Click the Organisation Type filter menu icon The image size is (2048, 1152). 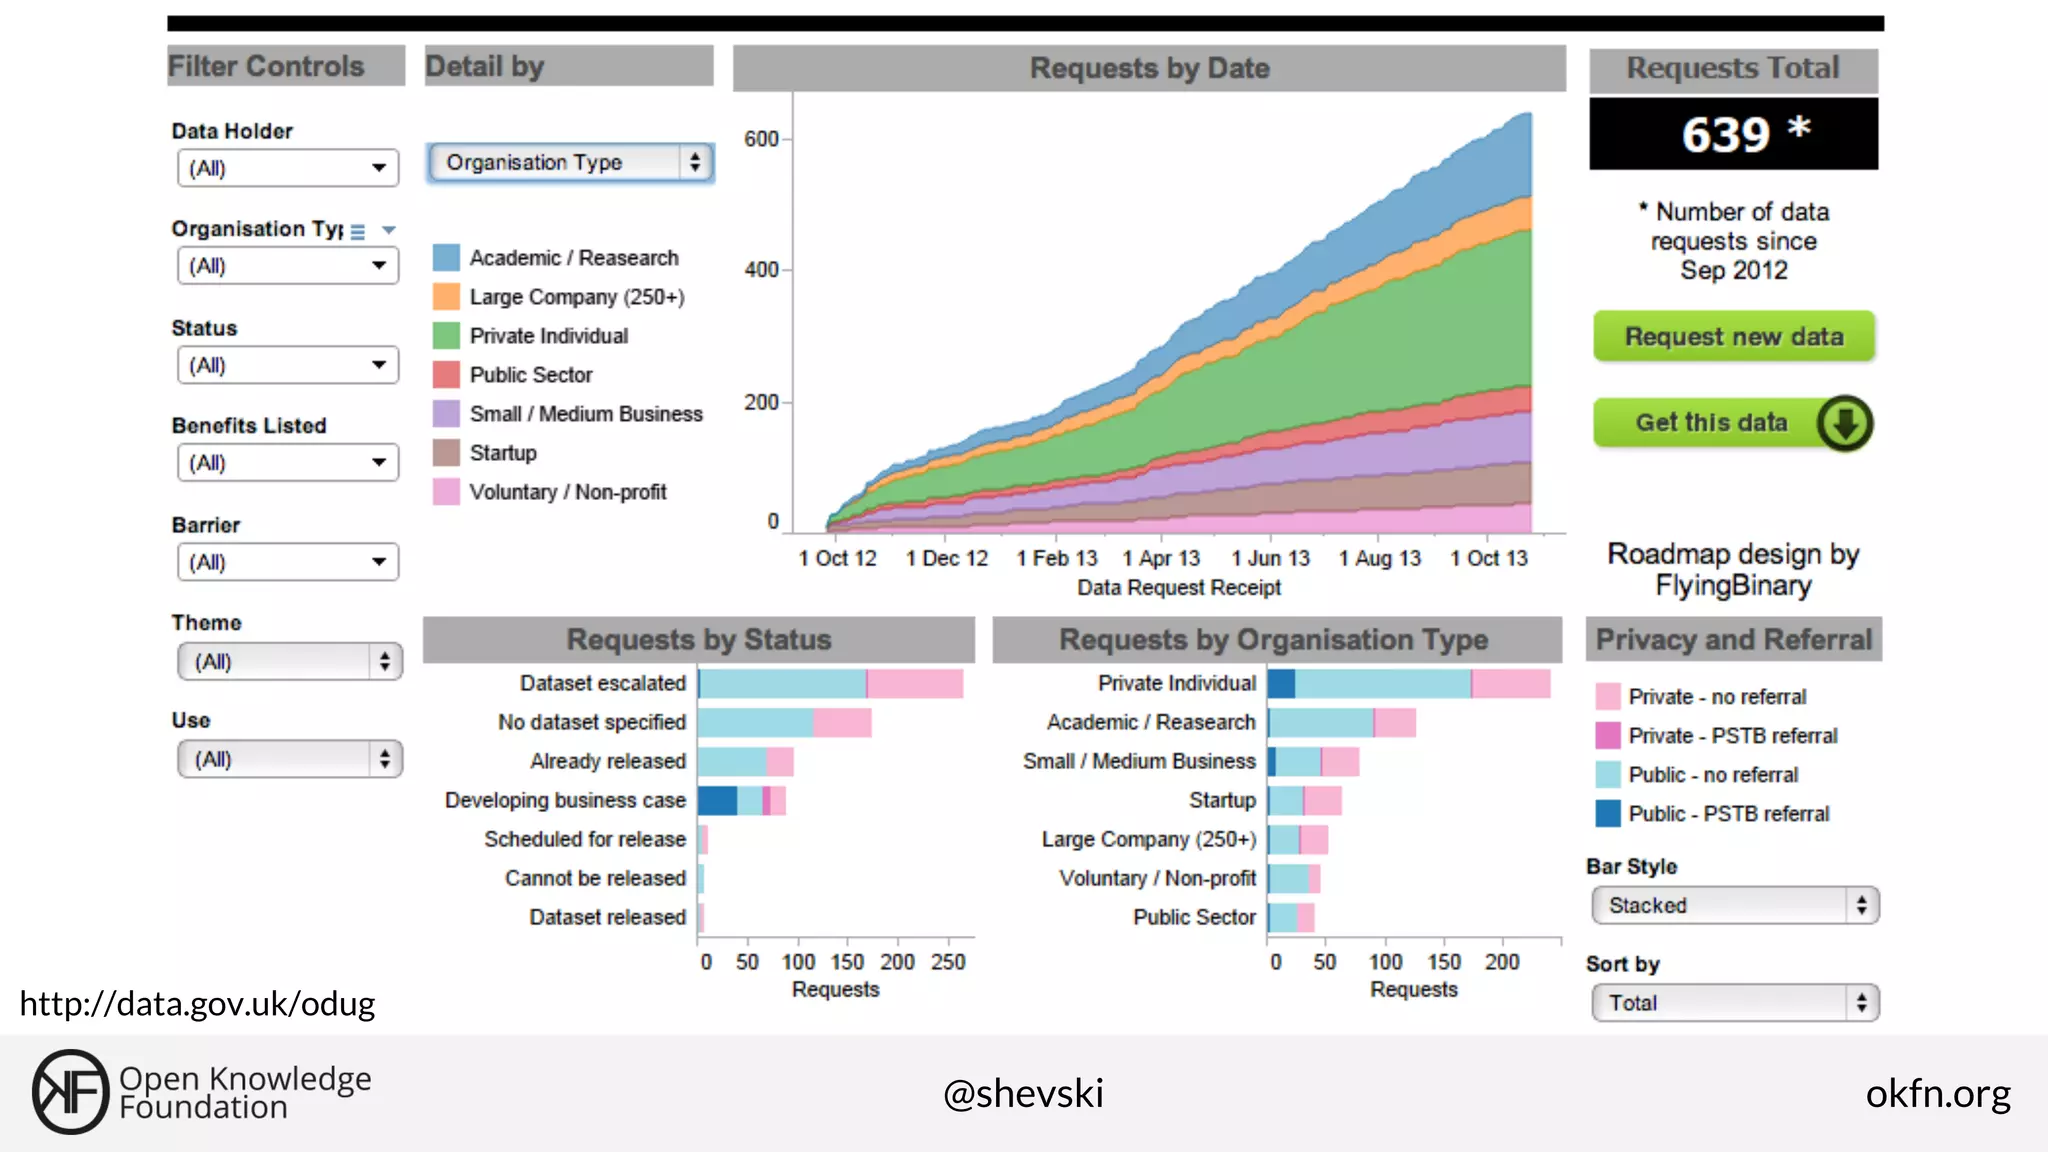pos(358,231)
